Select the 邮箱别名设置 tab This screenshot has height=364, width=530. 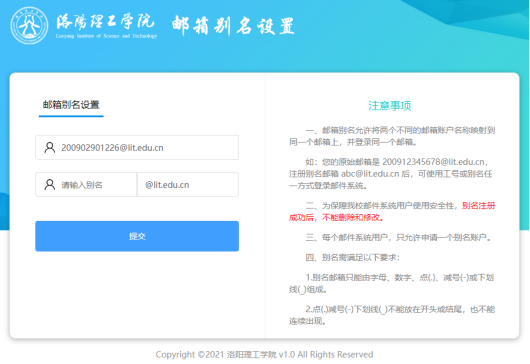pos(71,105)
